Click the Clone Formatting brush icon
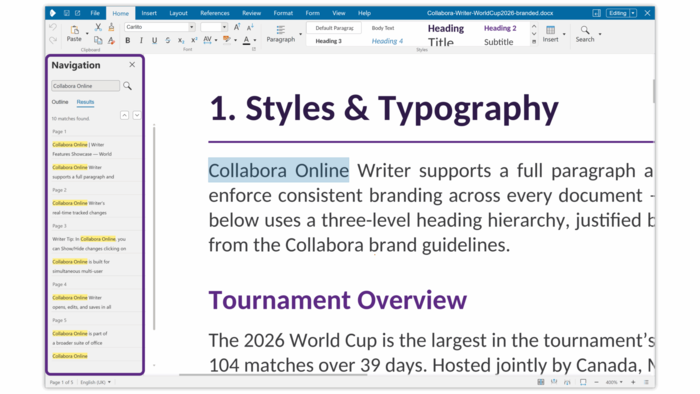The image size is (700, 394). pos(111,27)
